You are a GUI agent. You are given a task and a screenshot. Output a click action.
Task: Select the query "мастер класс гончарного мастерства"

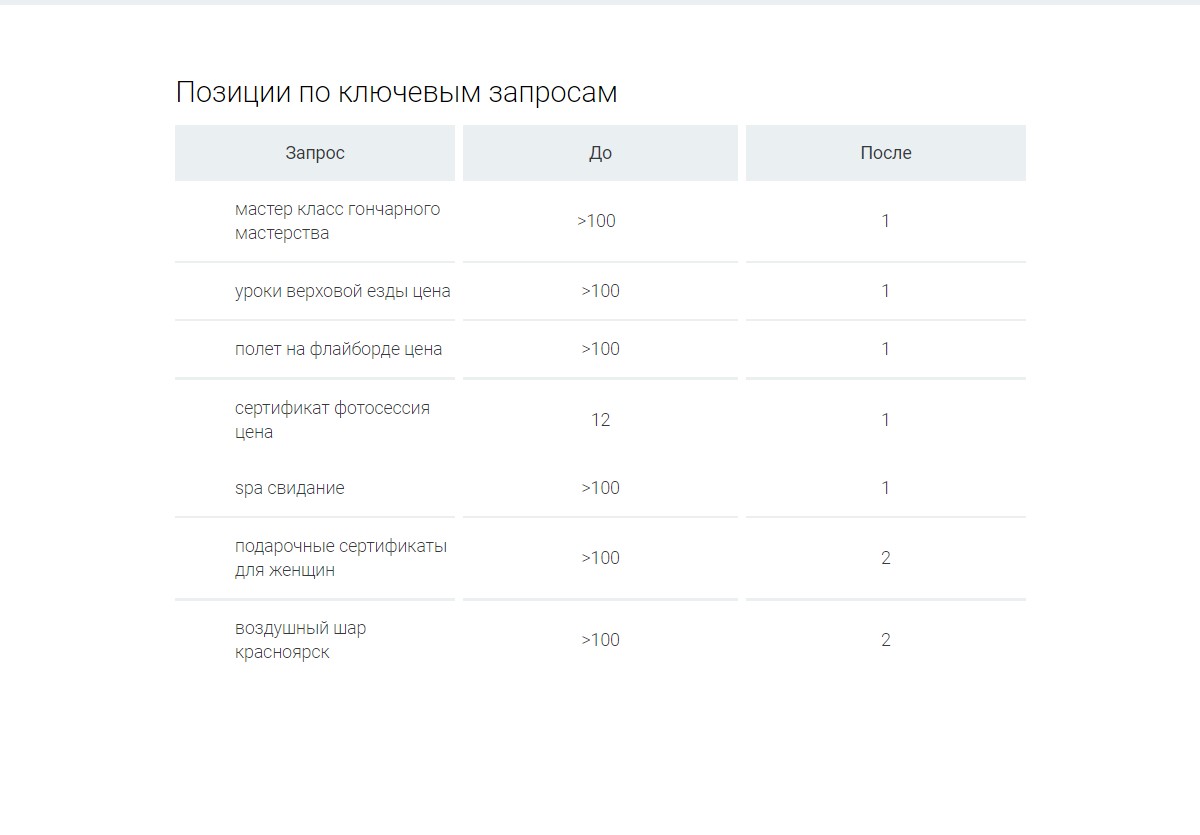click(x=337, y=221)
